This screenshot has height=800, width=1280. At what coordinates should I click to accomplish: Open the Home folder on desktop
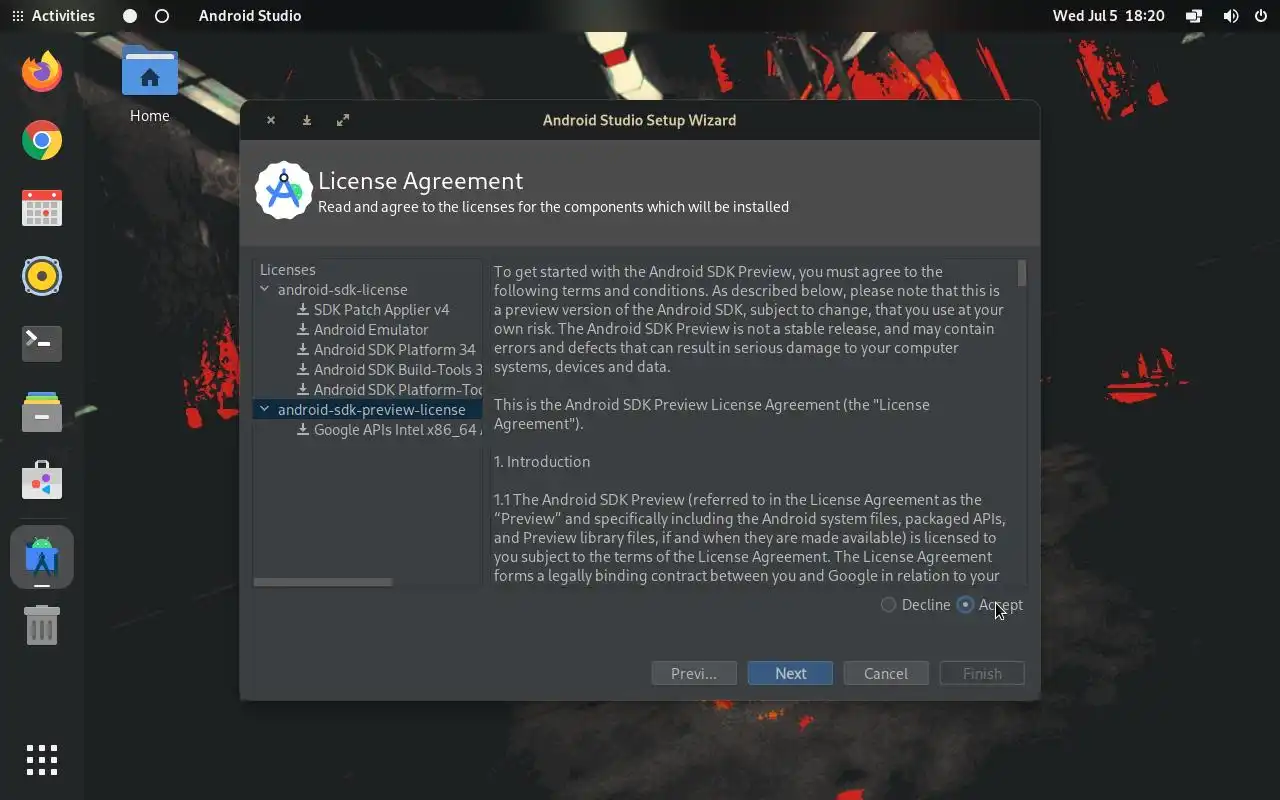tap(149, 85)
